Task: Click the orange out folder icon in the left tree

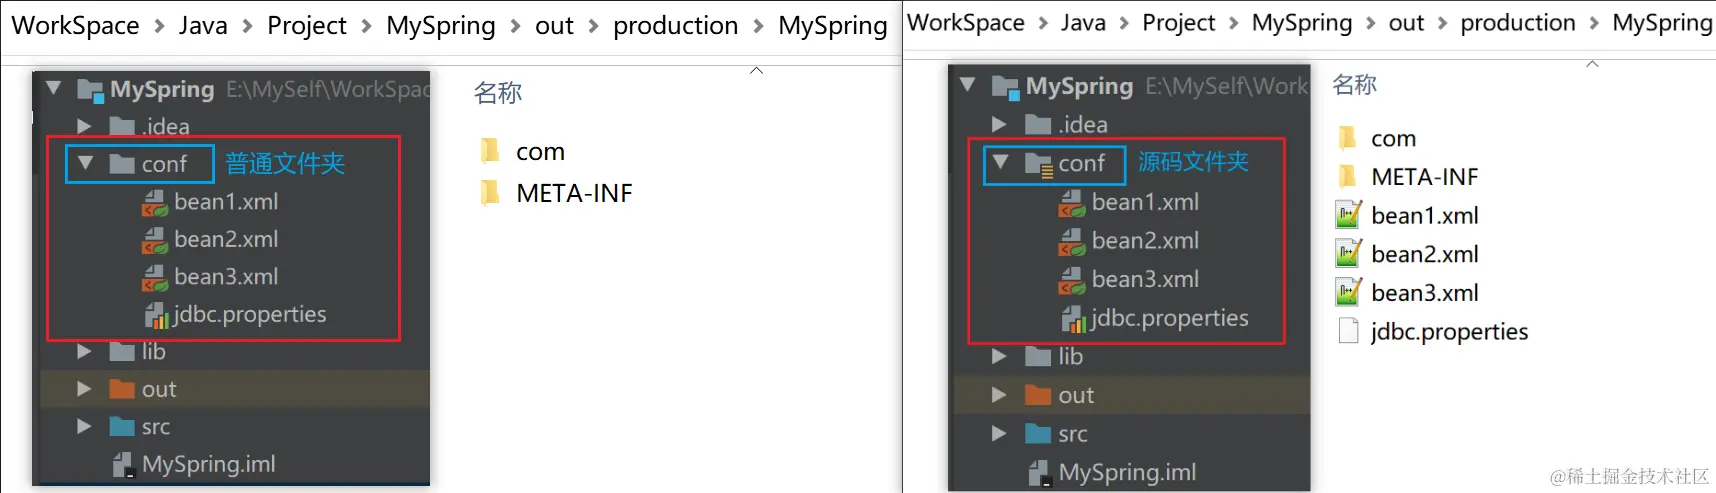Action: 122,389
